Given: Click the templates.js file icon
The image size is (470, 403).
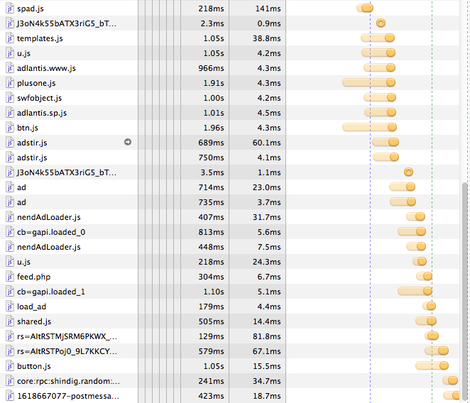Looking at the screenshot, I should point(10,38).
